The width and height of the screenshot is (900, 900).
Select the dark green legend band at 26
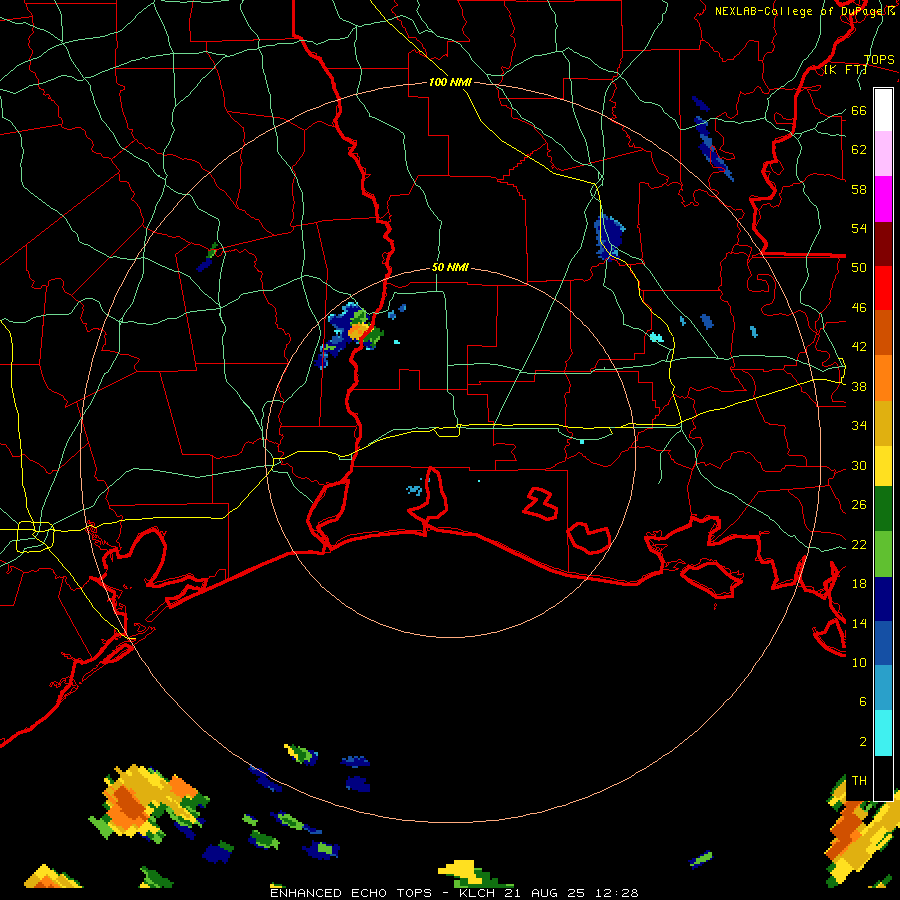(883, 509)
